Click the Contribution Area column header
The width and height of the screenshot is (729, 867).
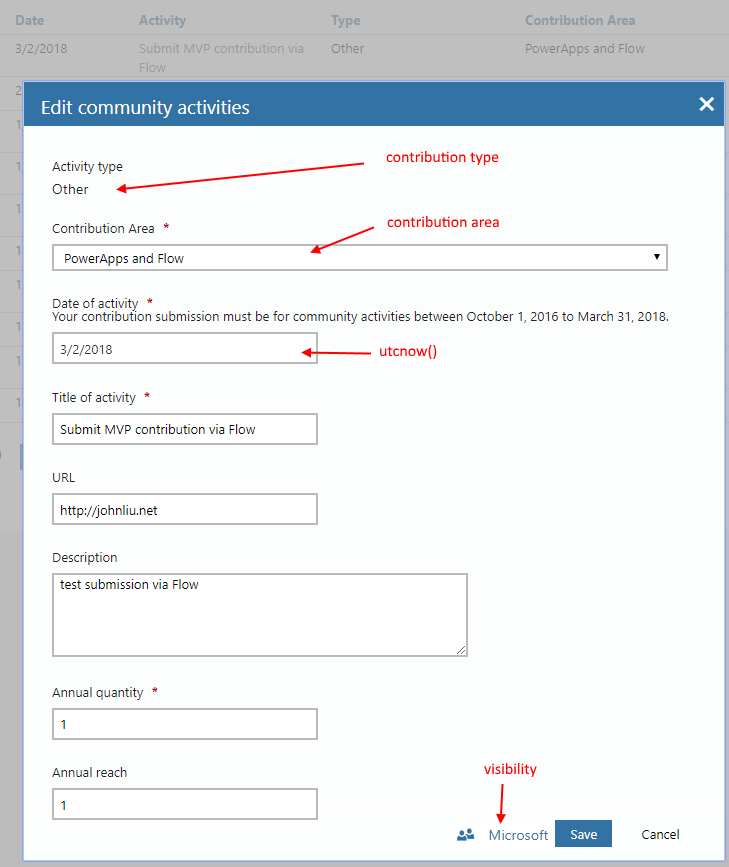[x=579, y=20]
